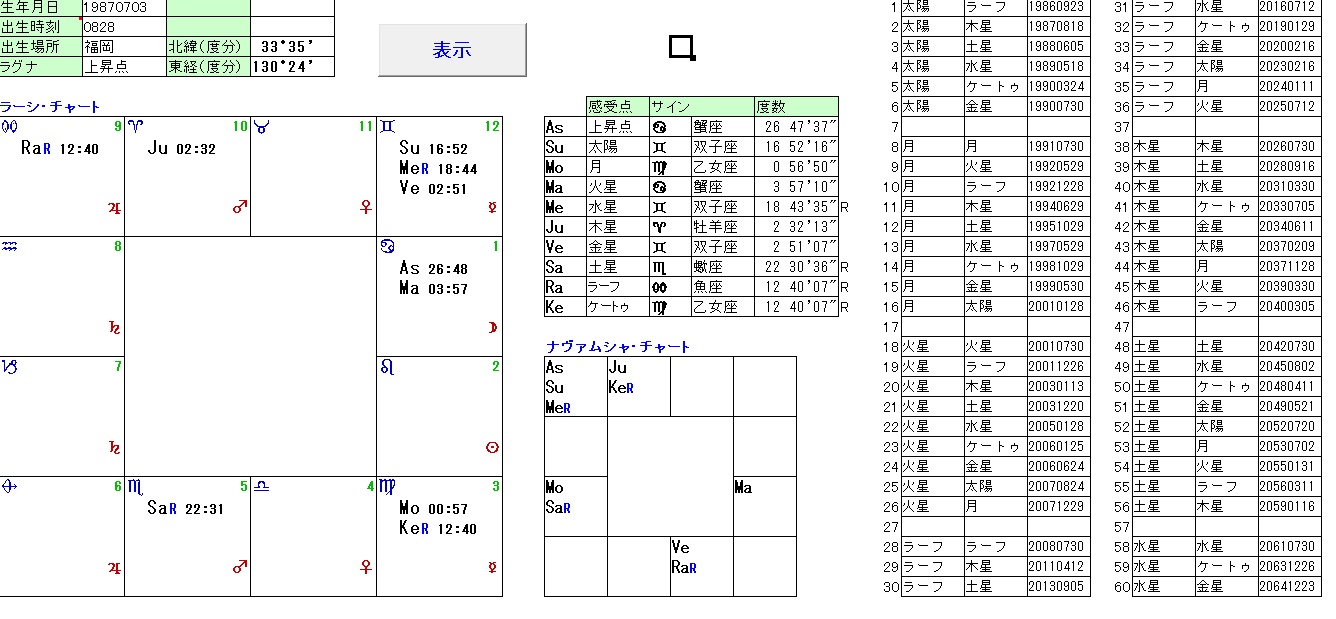
Task: Click the small square shape near the top
Action: click(x=682, y=47)
